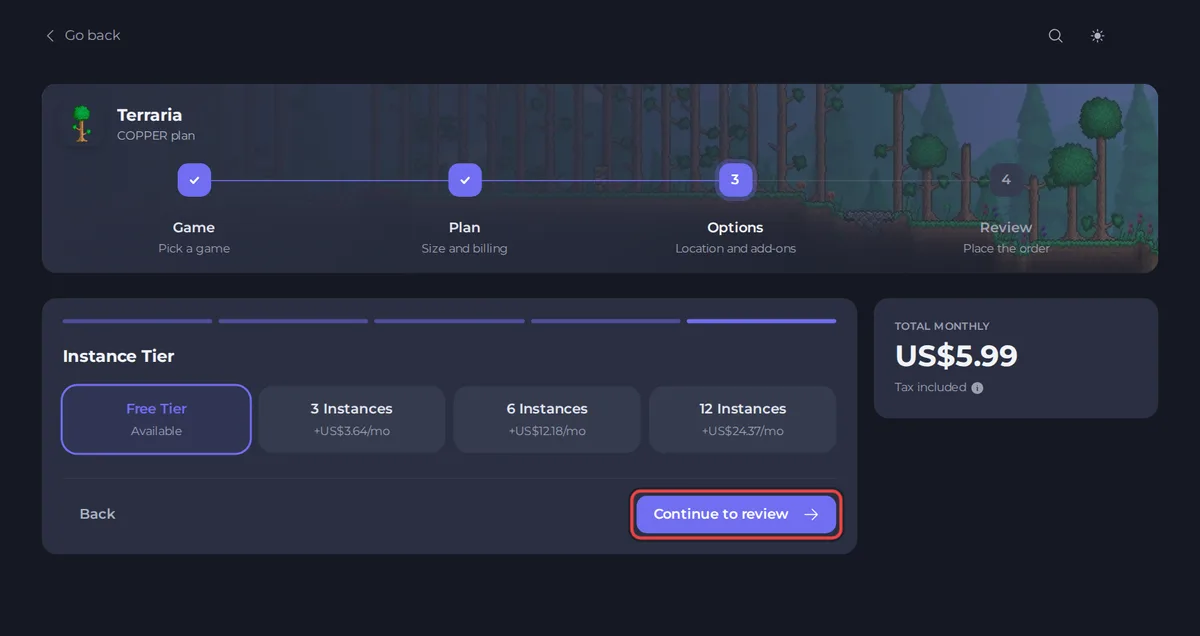This screenshot has height=636, width=1200.
Task: Click the 'Pick a game' subtitle
Action: tap(194, 248)
